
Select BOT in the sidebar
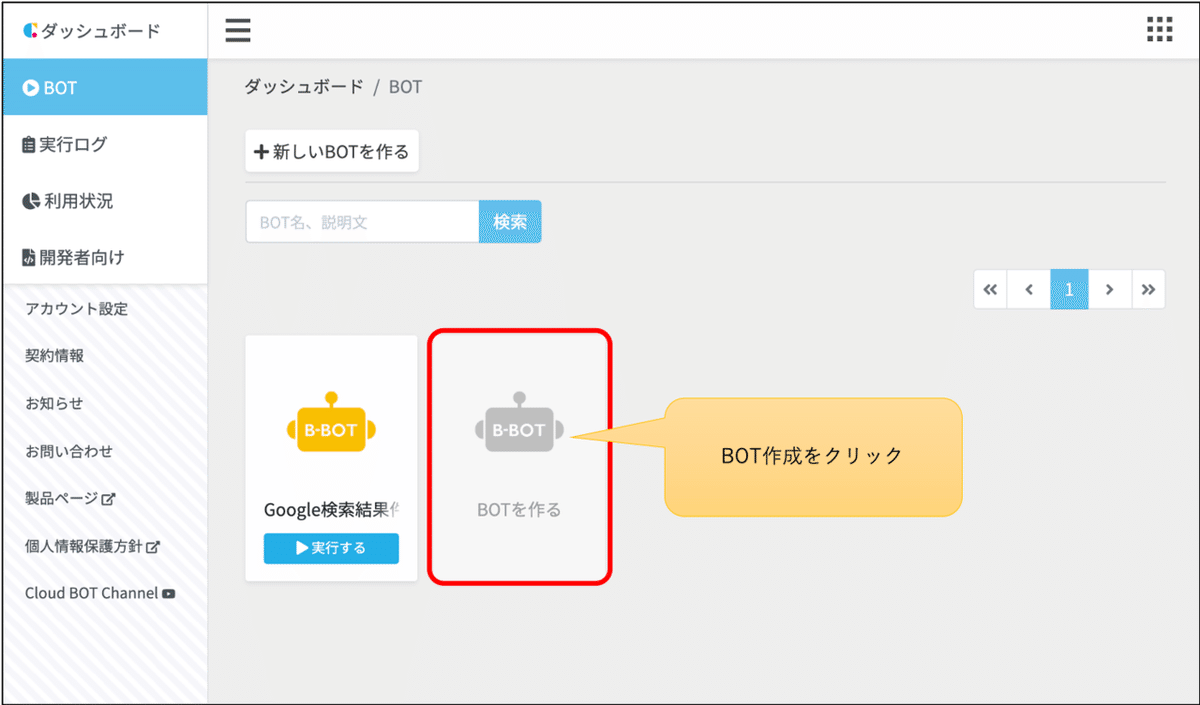point(60,87)
